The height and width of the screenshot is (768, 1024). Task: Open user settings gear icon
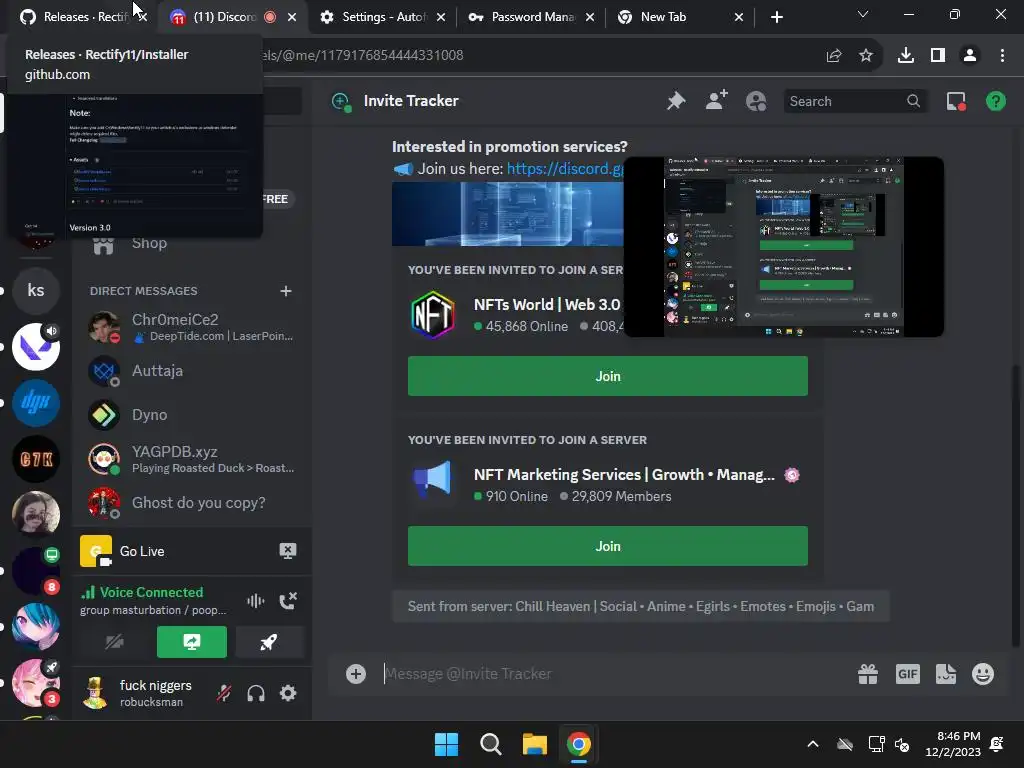[x=288, y=693]
